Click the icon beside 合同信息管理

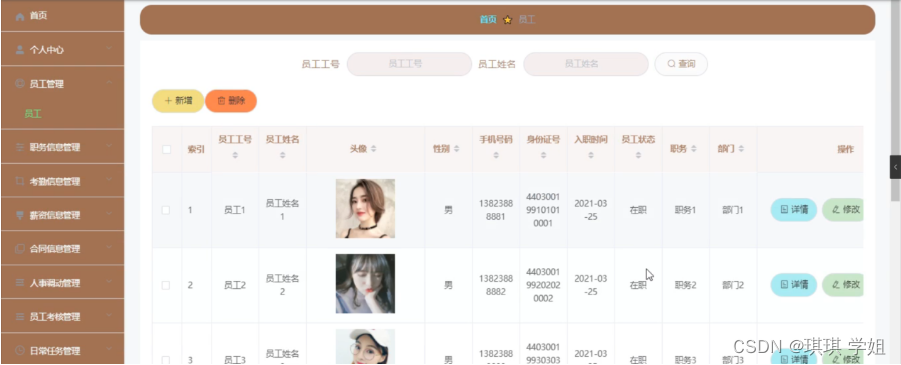point(20,249)
